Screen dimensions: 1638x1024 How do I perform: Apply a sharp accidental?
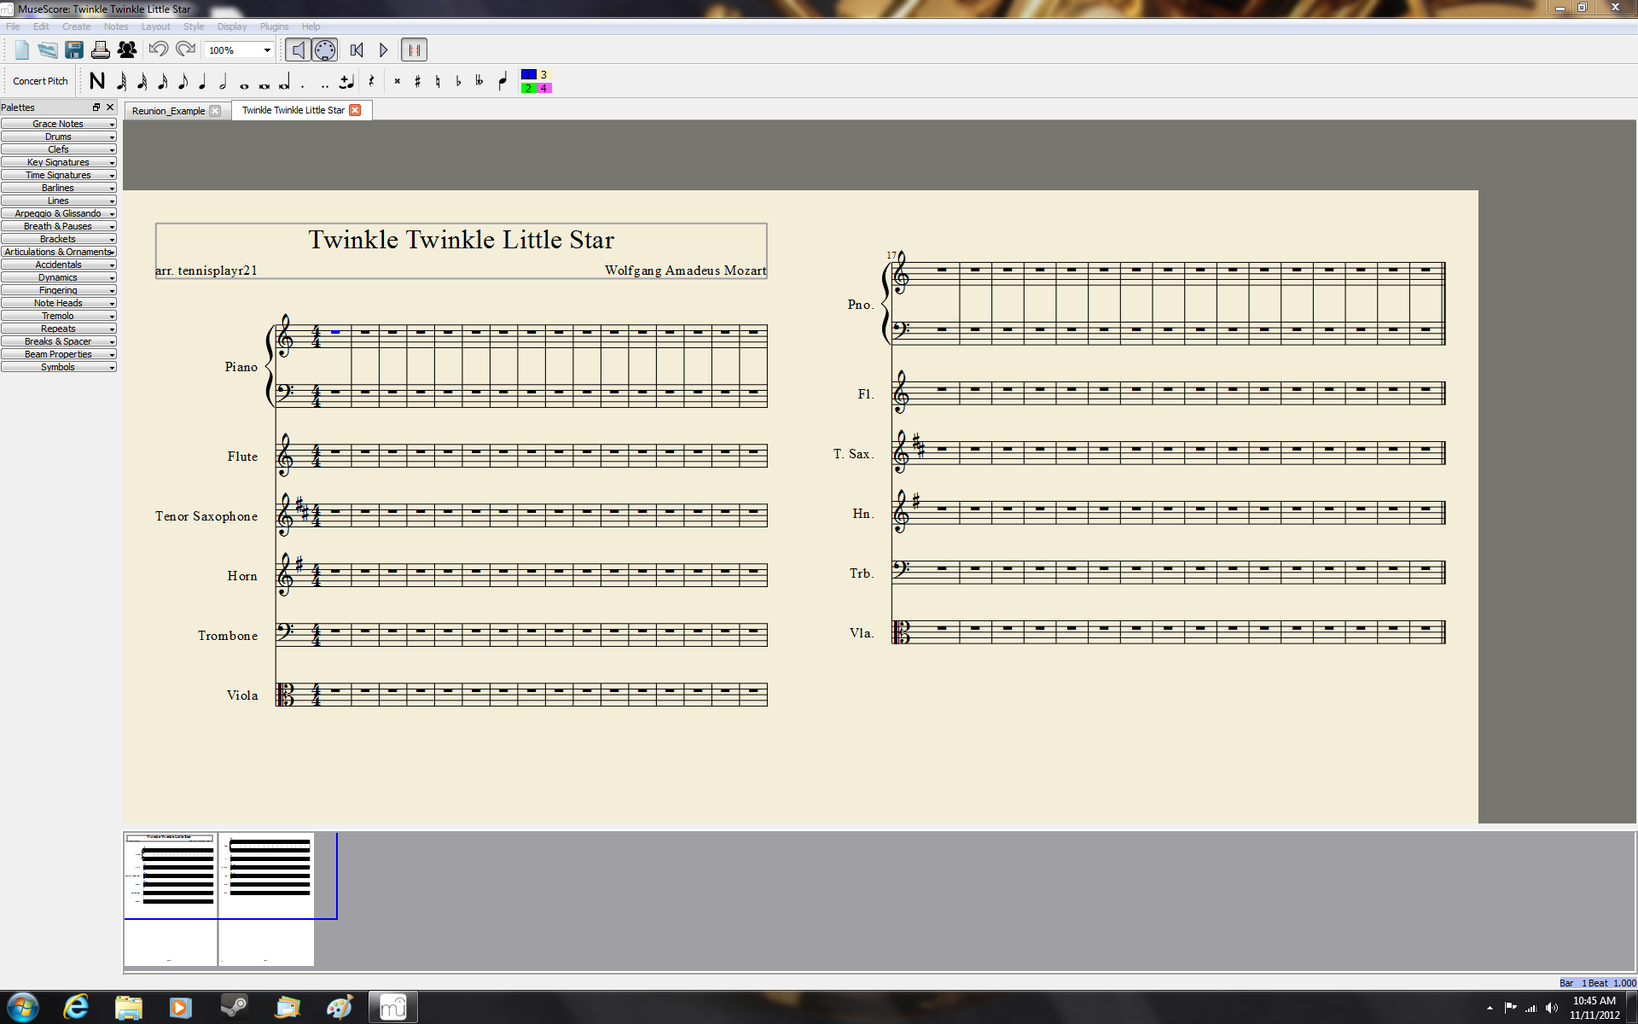(417, 82)
